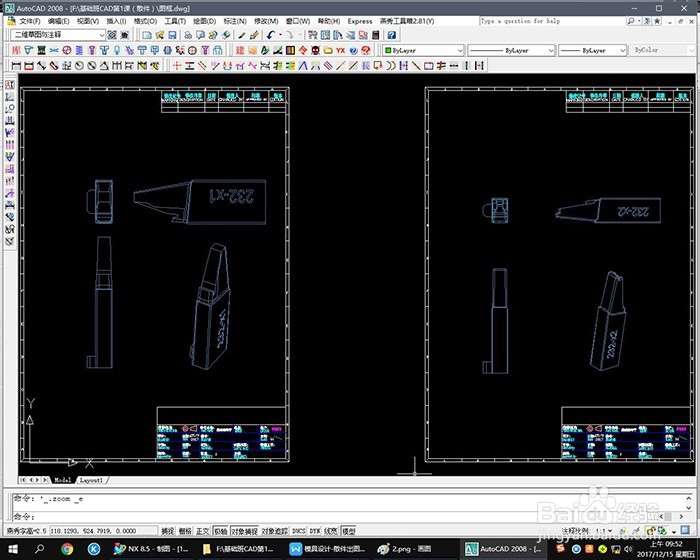Click the Match Properties brush icon

(254, 35)
